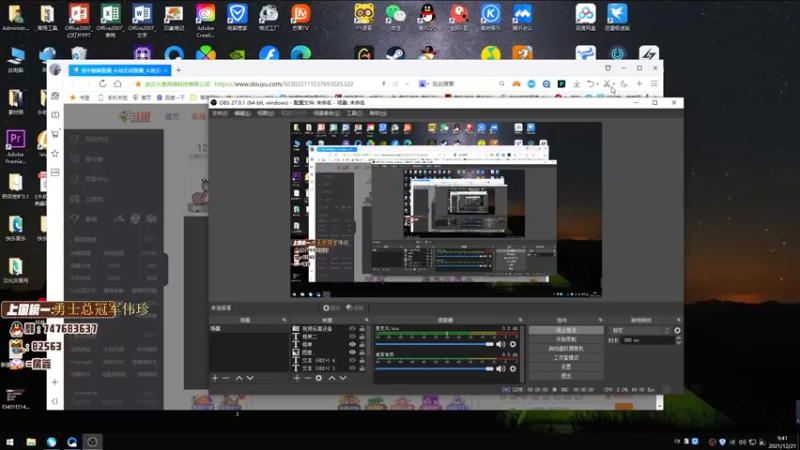This screenshot has height=450, width=800.
Task: Lock the image source row
Action: tap(362, 352)
